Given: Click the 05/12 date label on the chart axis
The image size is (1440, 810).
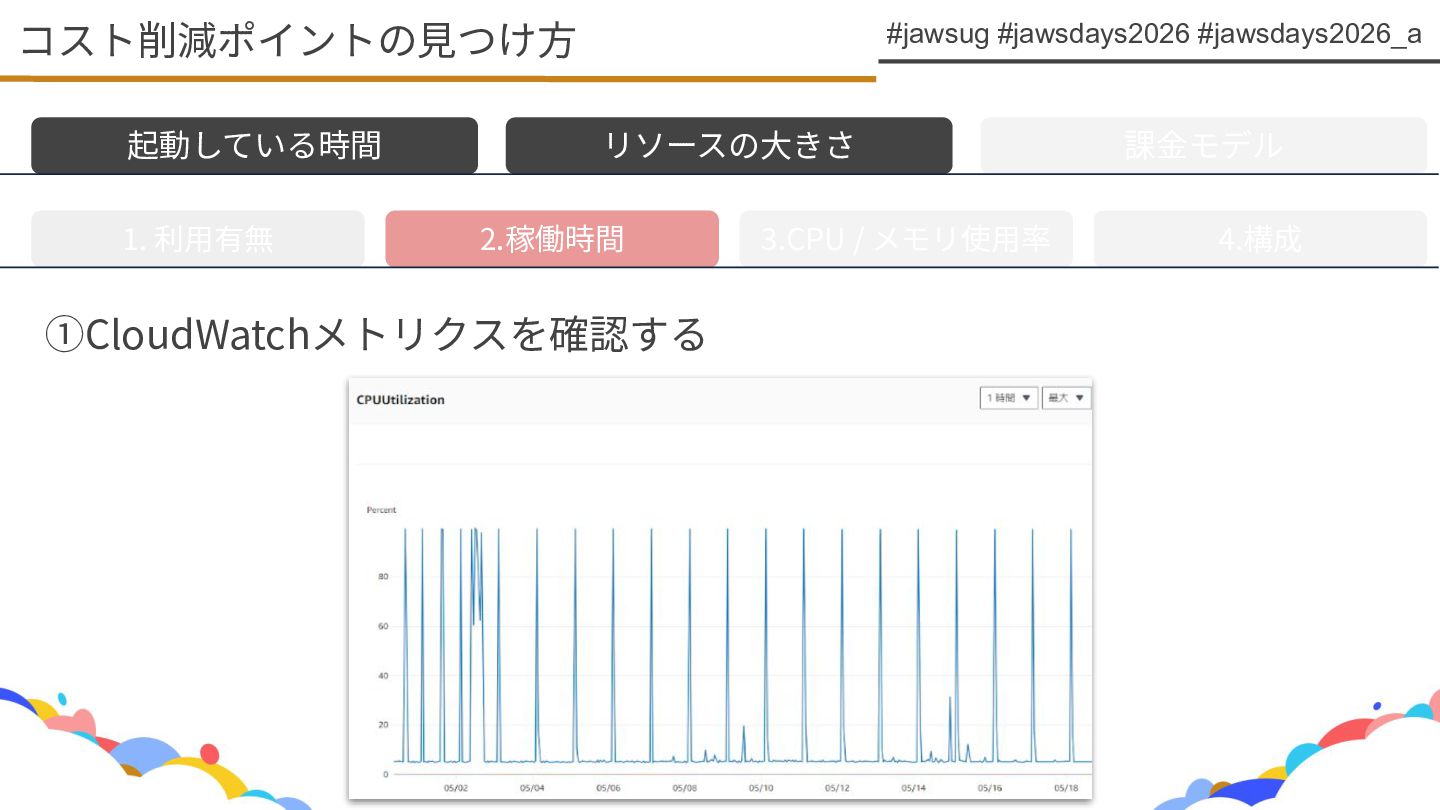Looking at the screenshot, I should click(x=837, y=788).
